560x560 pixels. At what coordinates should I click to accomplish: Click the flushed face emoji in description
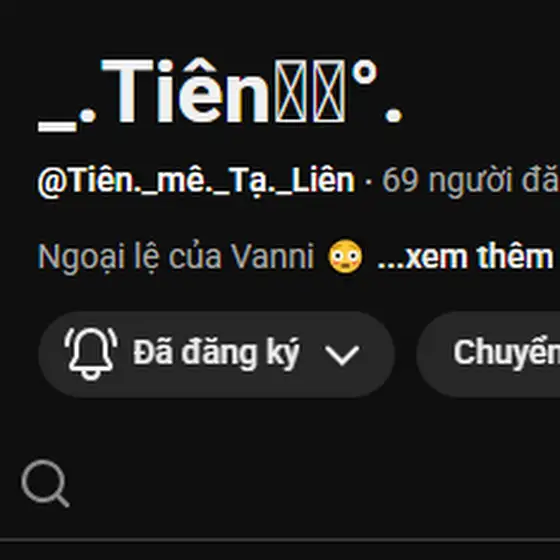coord(345,256)
